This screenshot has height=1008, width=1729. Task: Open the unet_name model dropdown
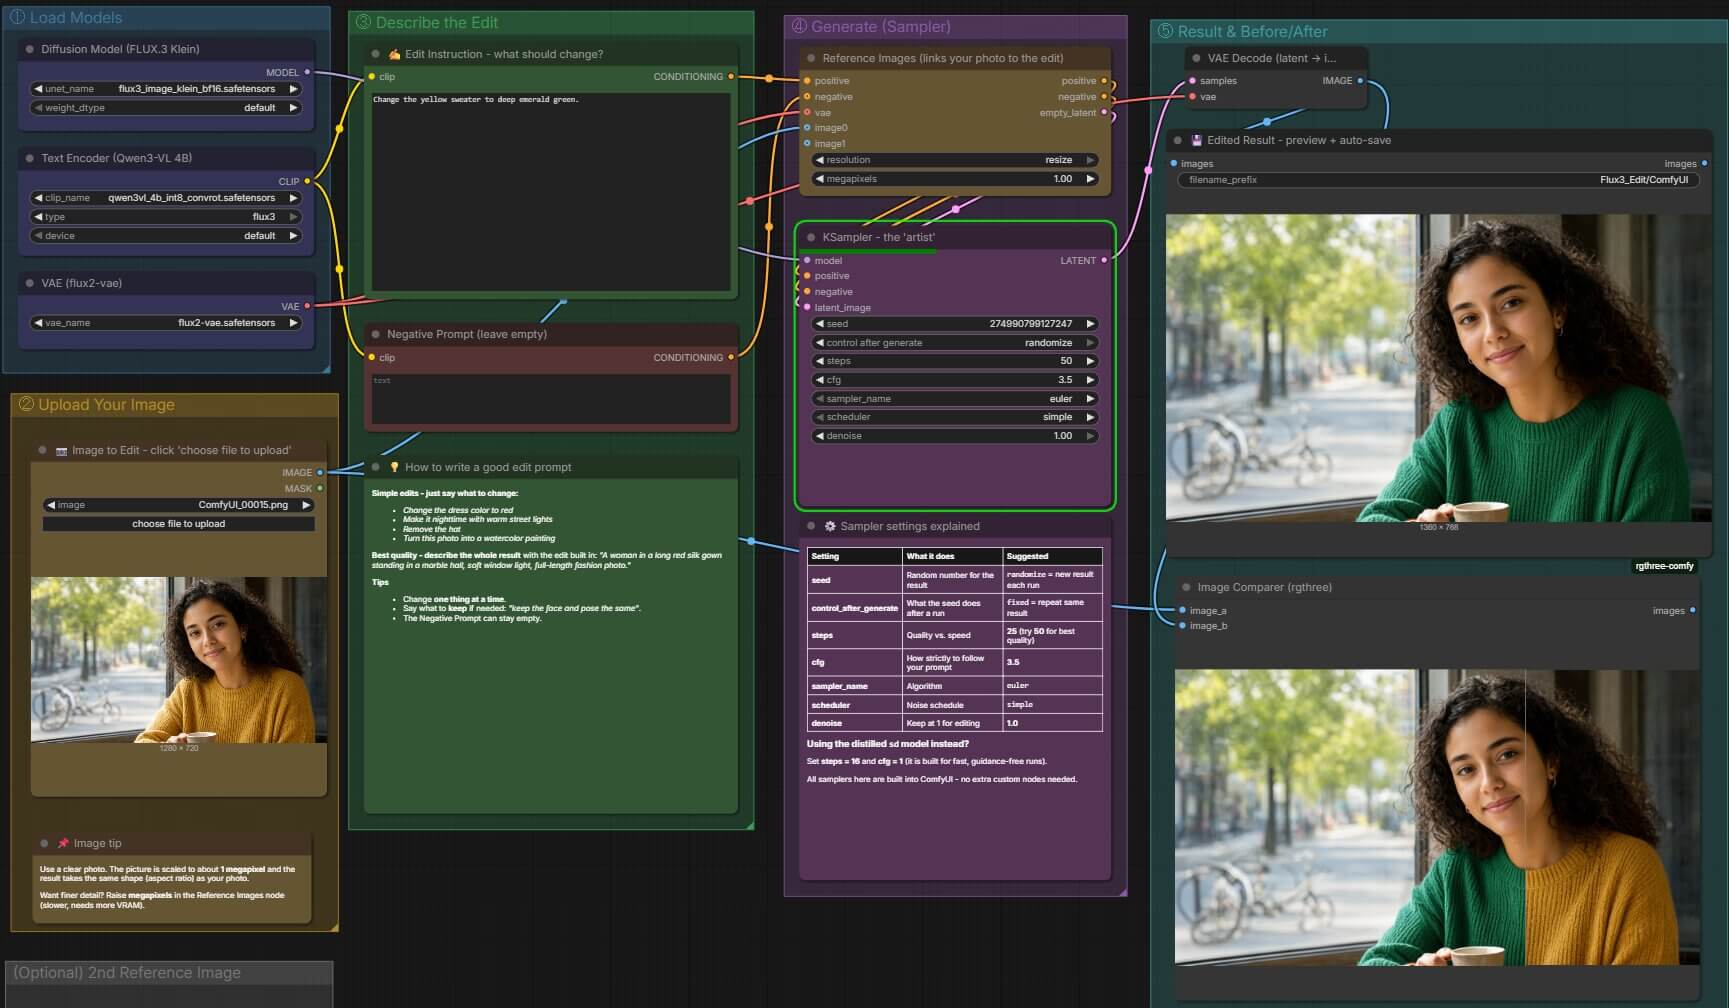(x=166, y=89)
